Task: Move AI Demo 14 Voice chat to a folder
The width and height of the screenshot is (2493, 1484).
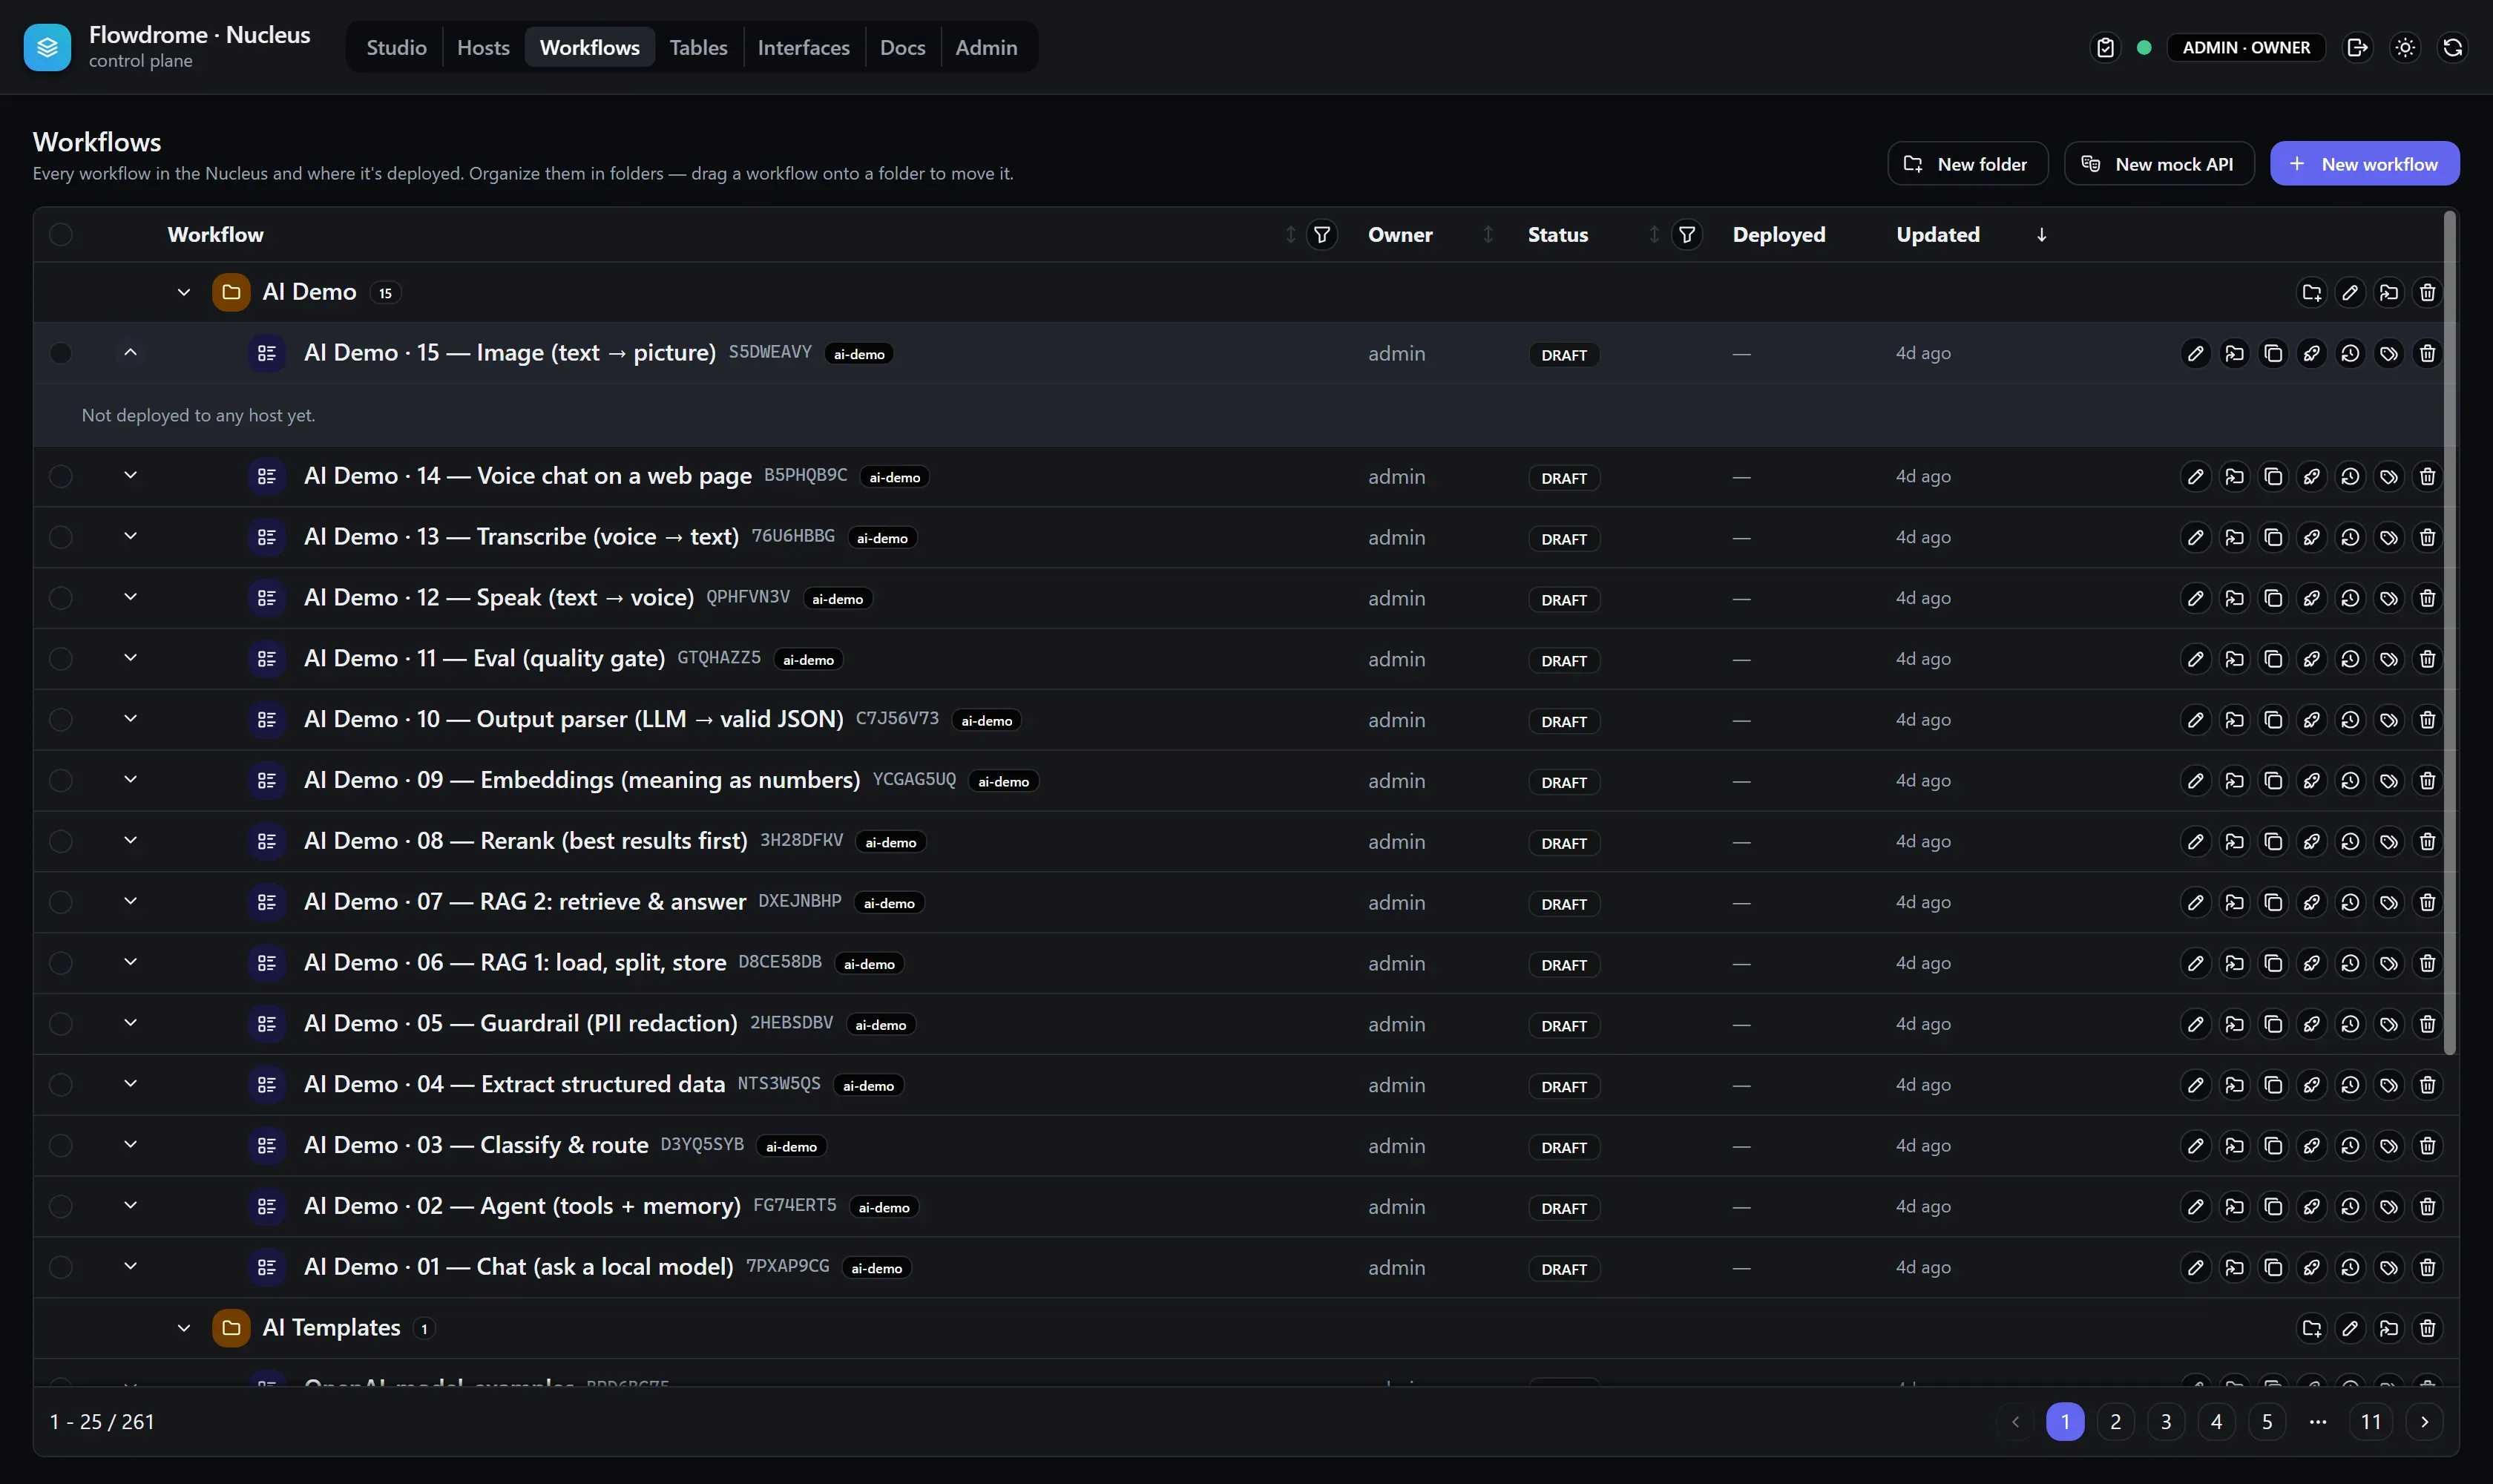Action: tap(2234, 476)
